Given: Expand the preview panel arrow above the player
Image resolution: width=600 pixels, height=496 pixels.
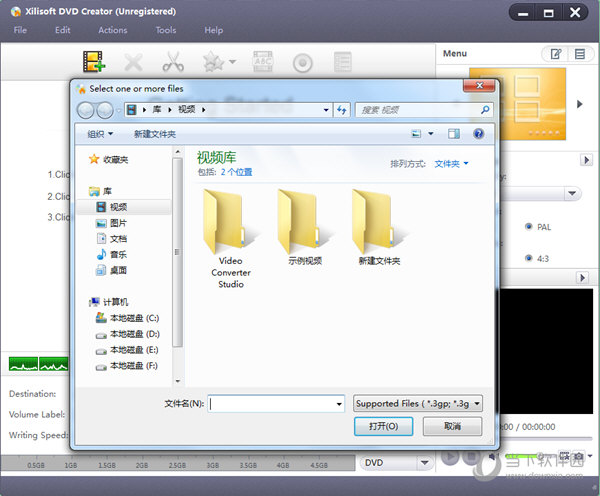Looking at the screenshot, I should pos(582,277).
